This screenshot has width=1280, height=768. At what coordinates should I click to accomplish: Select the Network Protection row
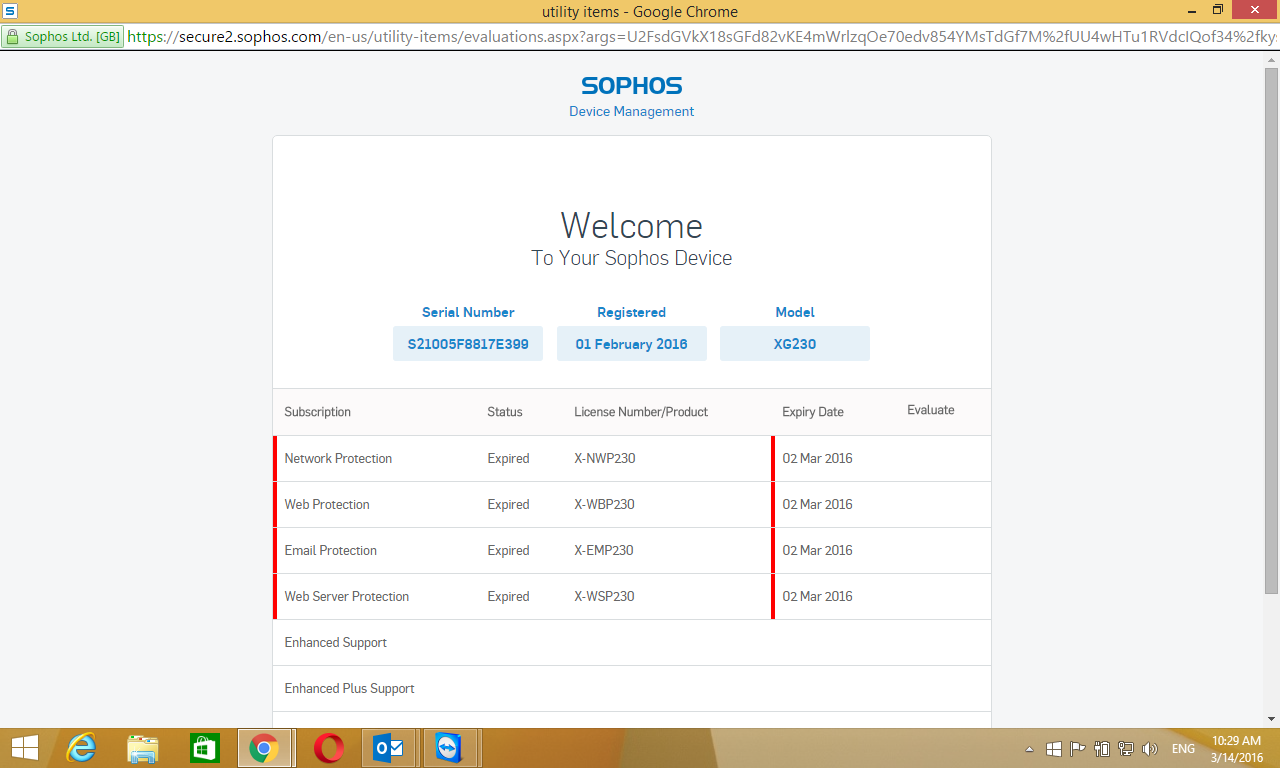pyautogui.click(x=632, y=458)
